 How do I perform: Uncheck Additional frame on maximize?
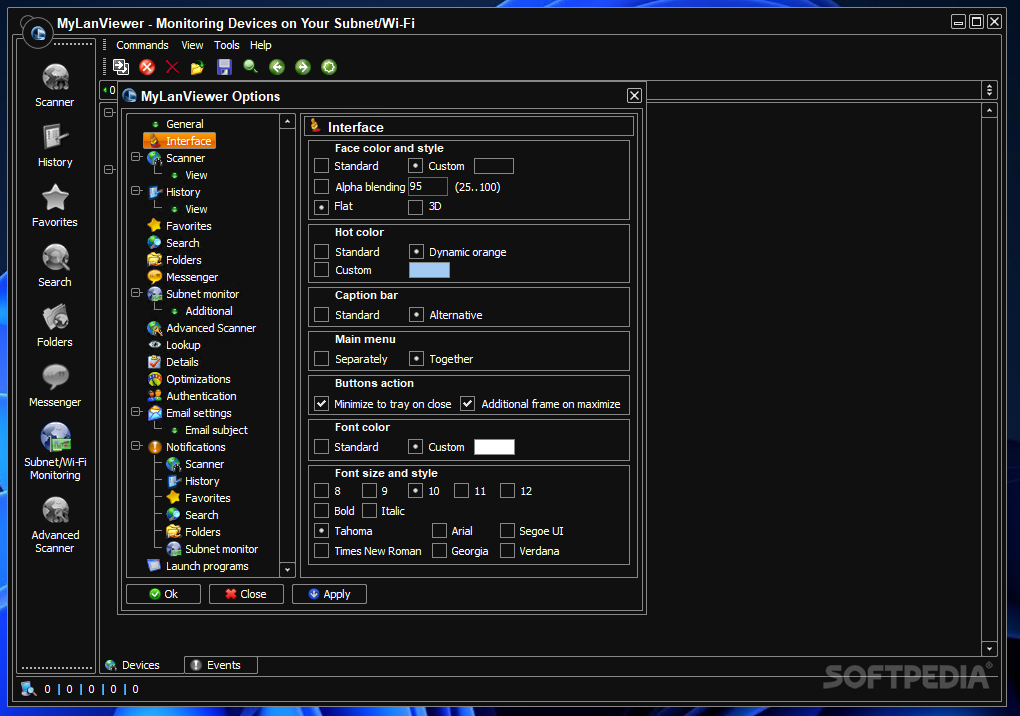coord(468,404)
